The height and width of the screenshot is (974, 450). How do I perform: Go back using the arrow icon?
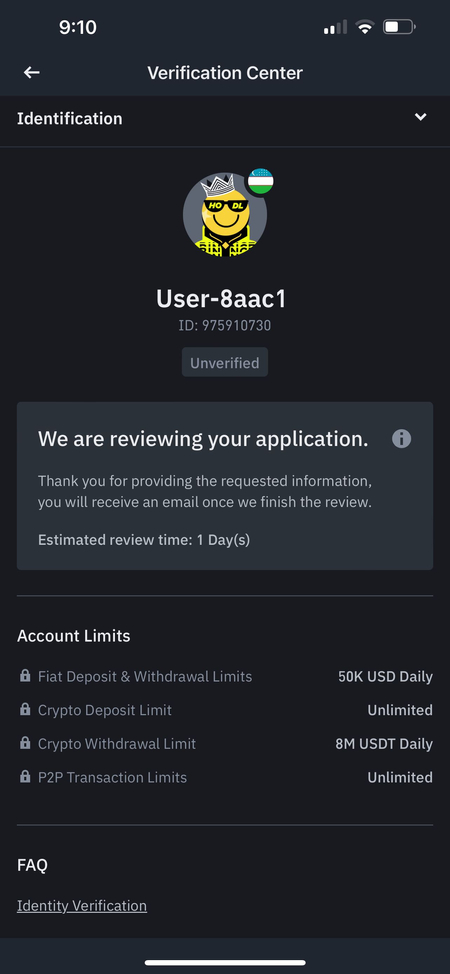[32, 73]
